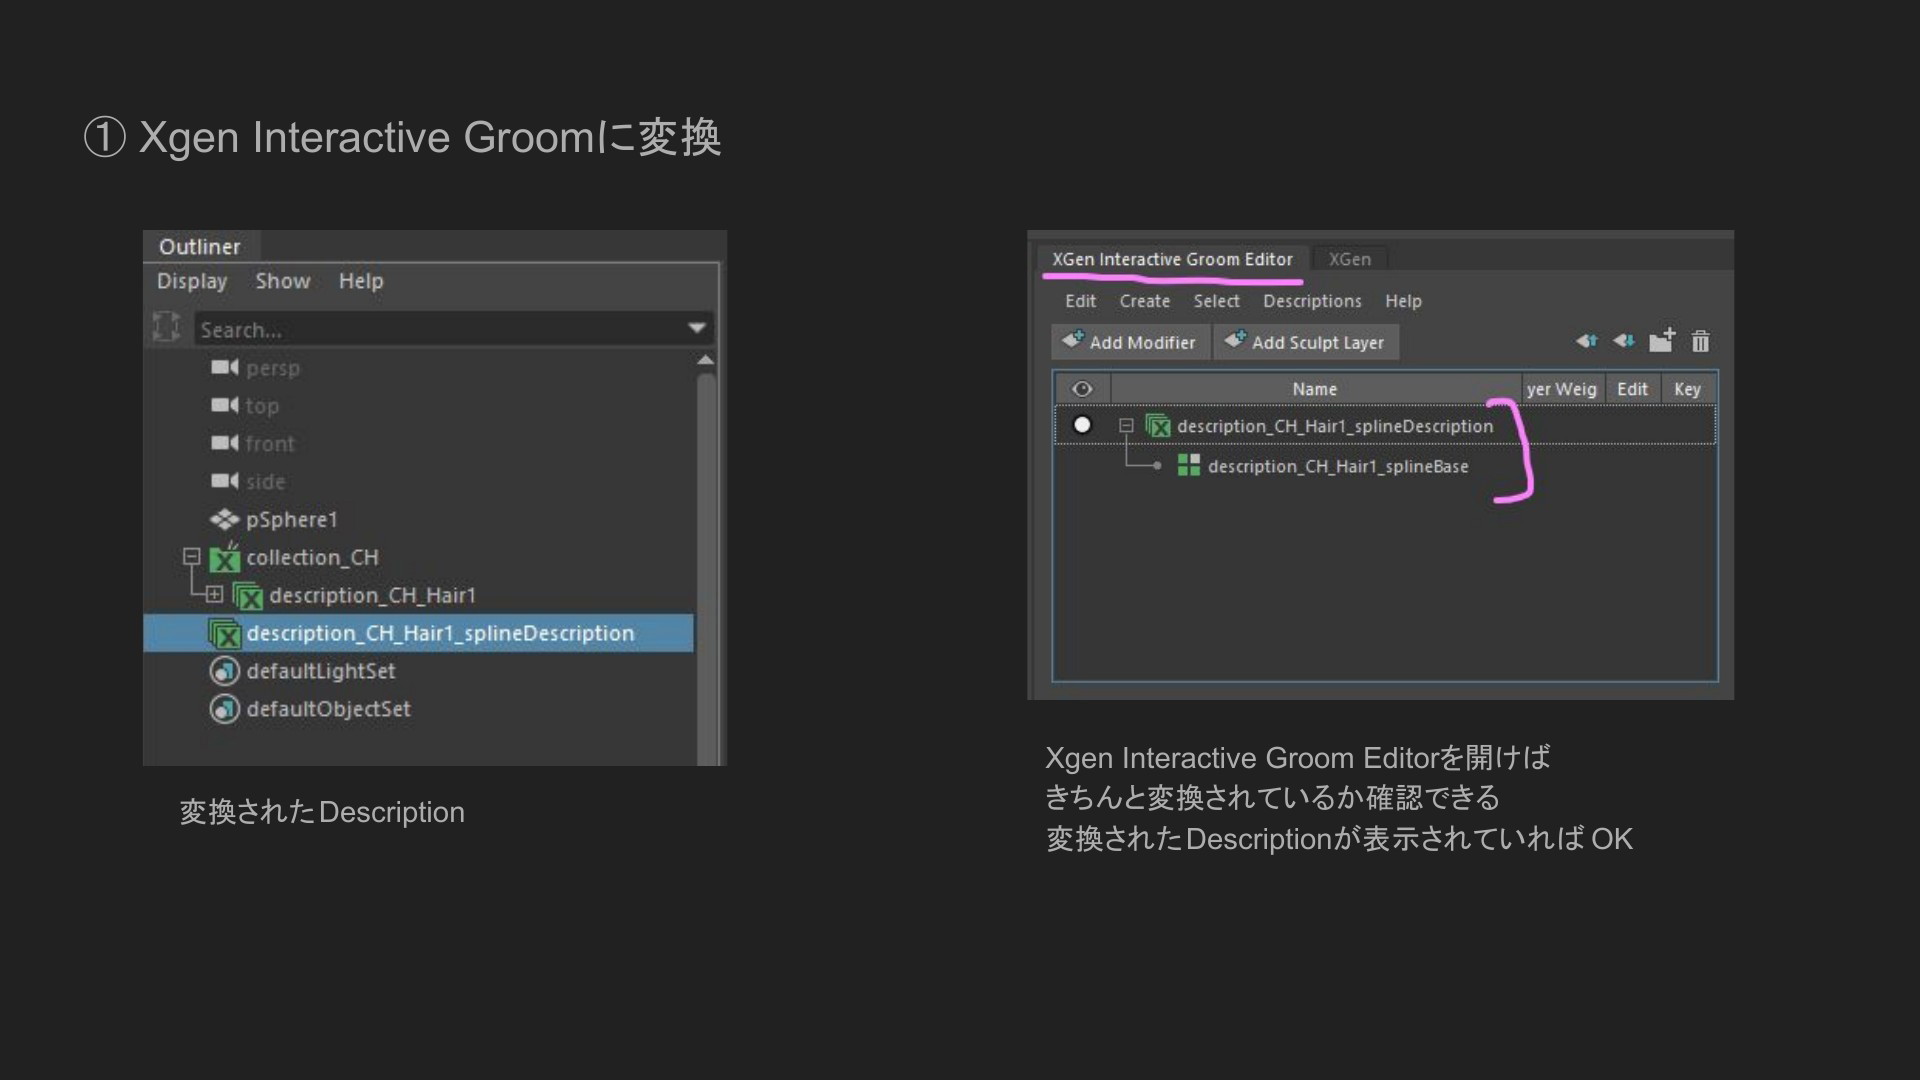
Task: Select description_CH_Hair1_splineDescription in Groom Editor
Action: (1335, 426)
